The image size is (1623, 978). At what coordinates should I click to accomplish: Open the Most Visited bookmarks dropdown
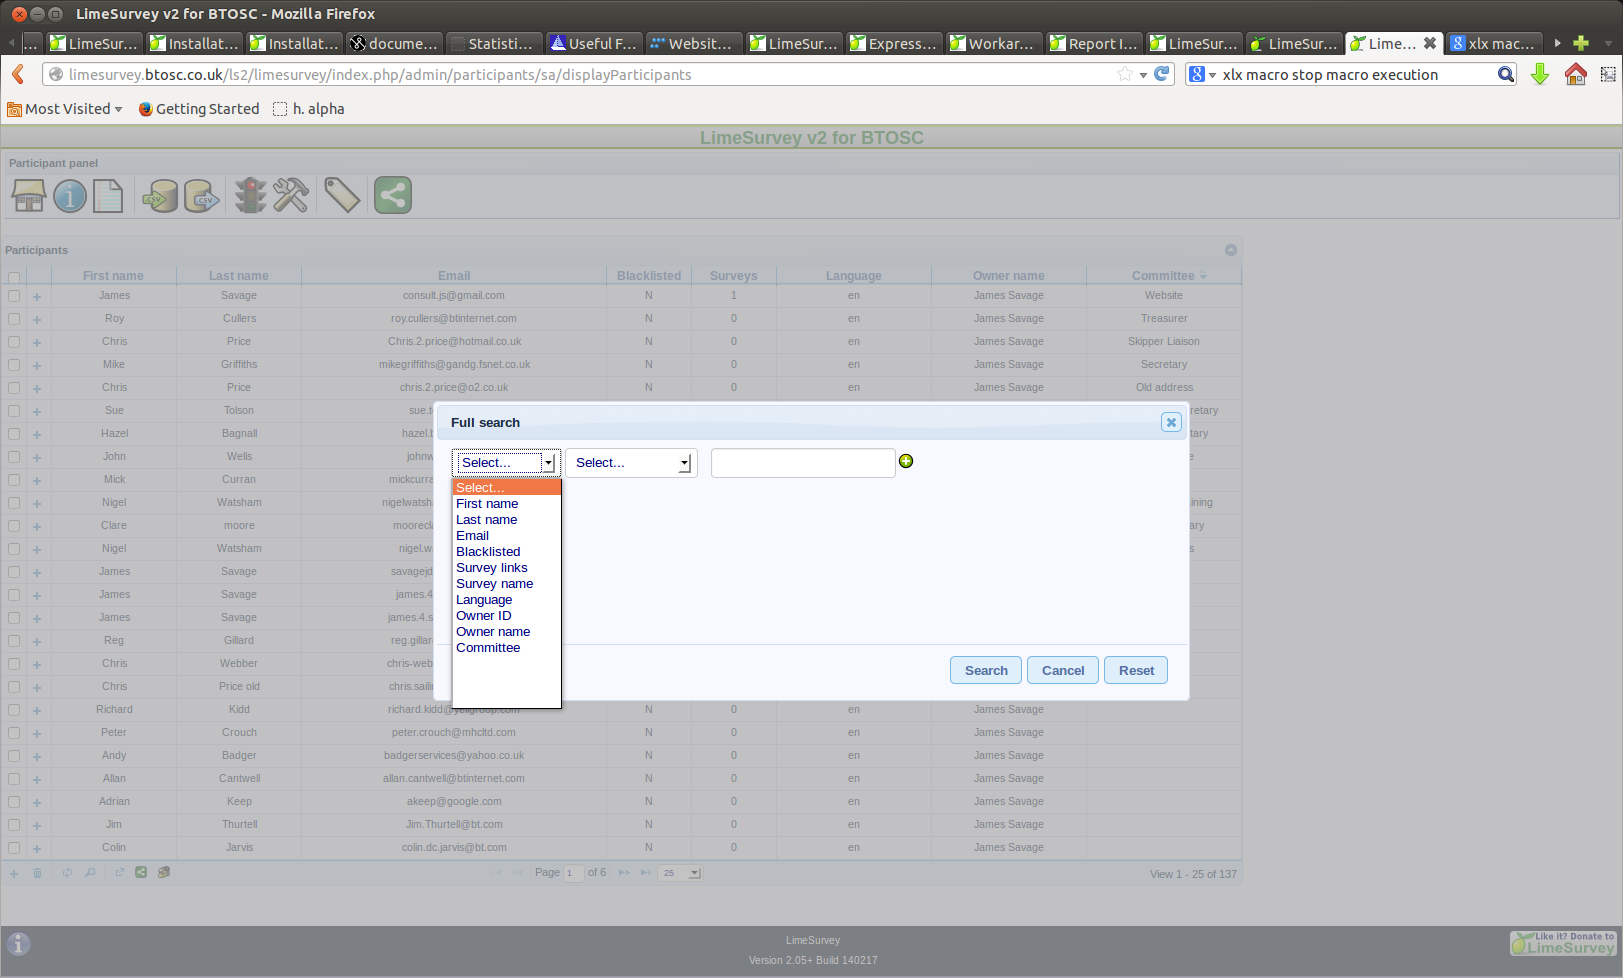coord(66,109)
